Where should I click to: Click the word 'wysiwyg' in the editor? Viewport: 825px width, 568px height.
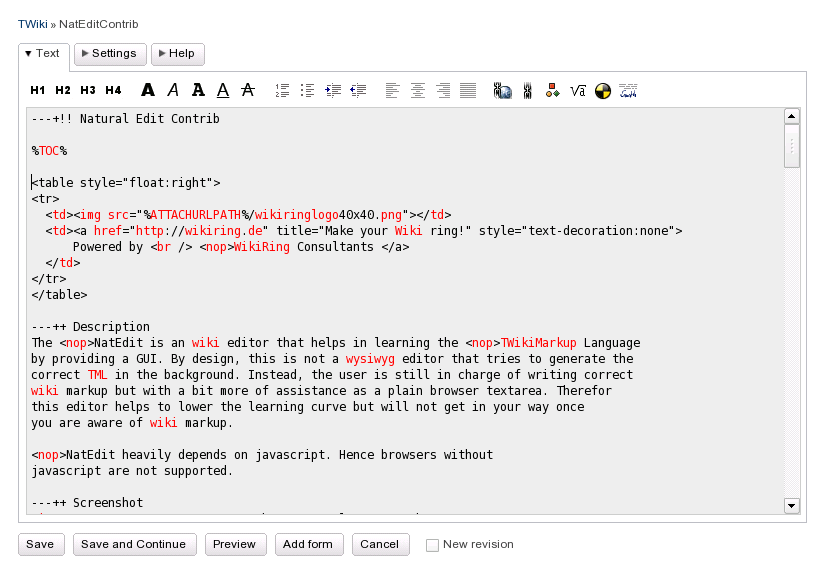tap(370, 359)
